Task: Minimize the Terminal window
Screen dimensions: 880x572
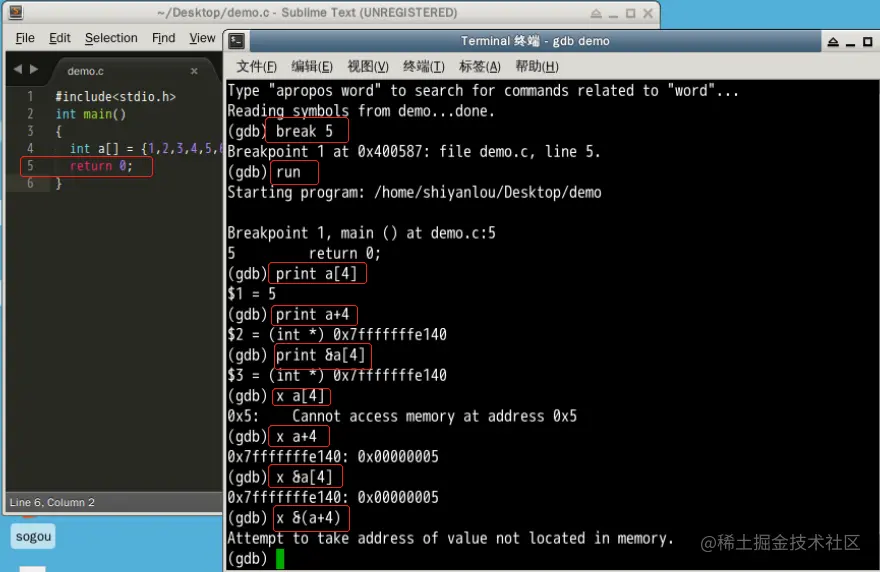Action: click(850, 43)
